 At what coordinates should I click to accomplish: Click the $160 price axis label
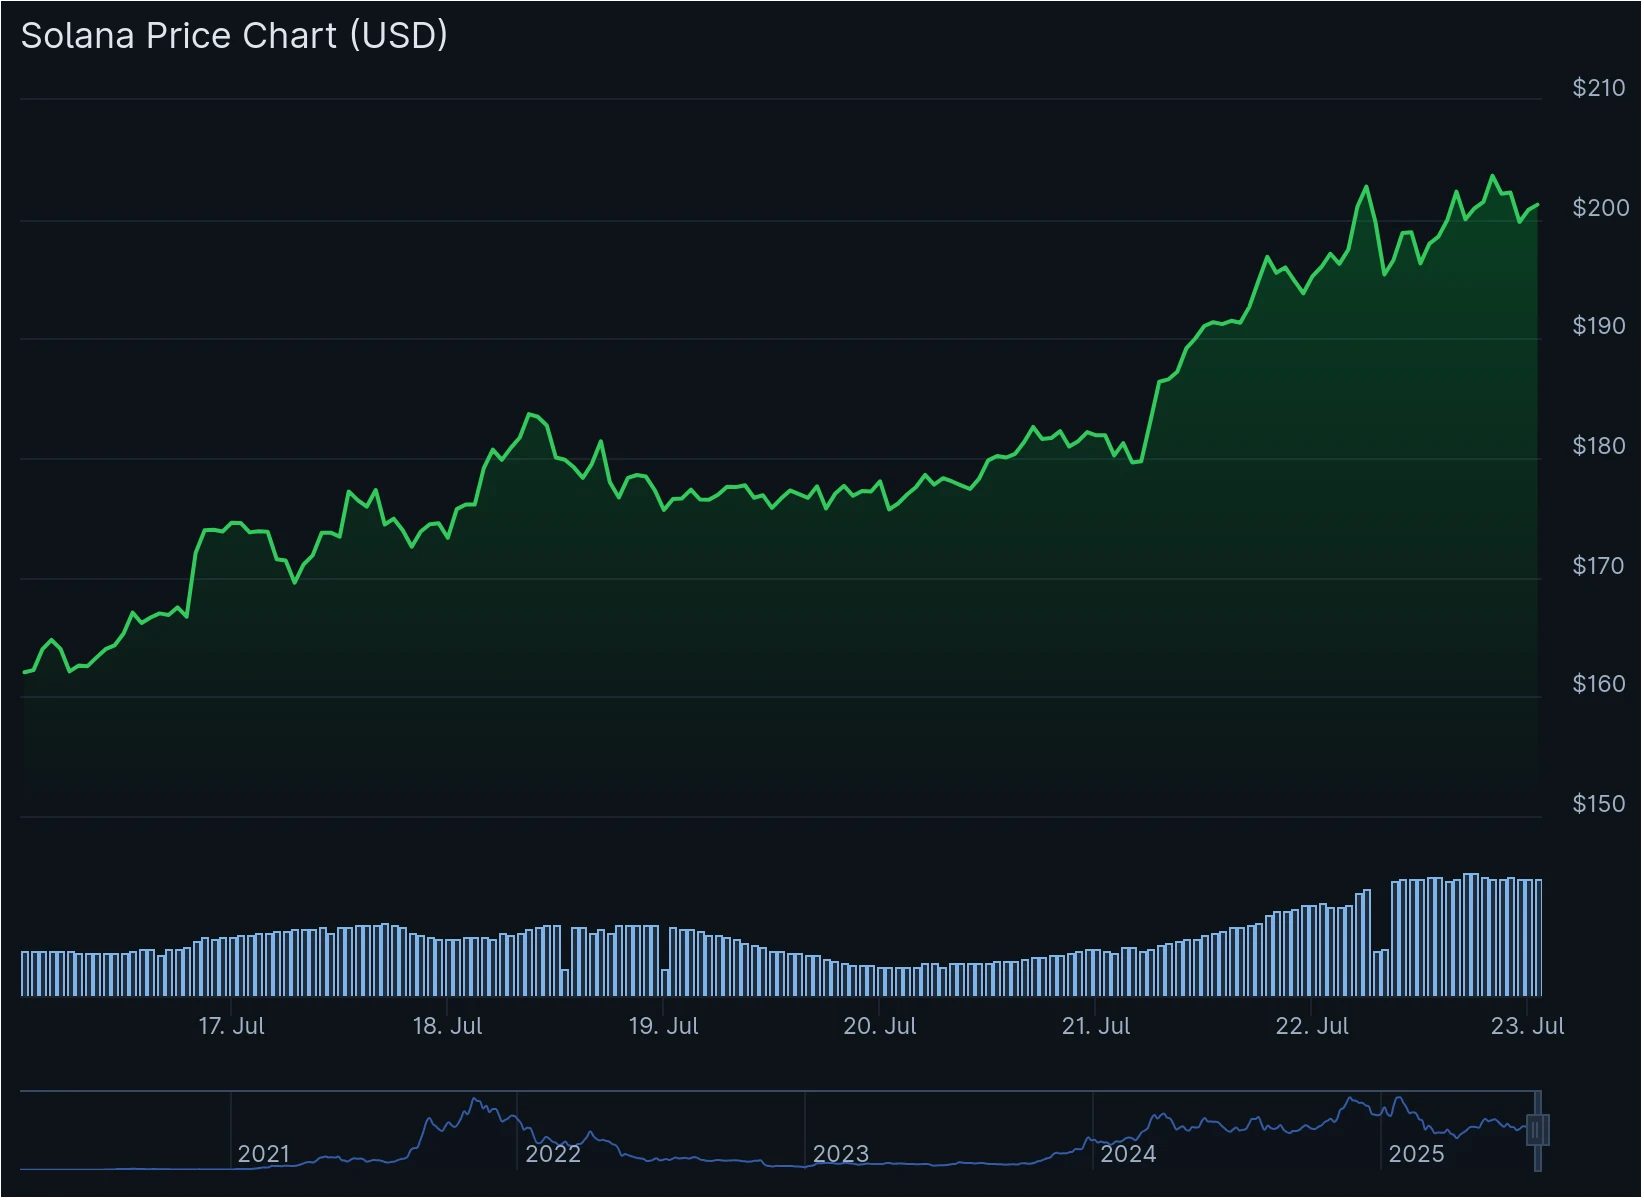[x=1599, y=684]
